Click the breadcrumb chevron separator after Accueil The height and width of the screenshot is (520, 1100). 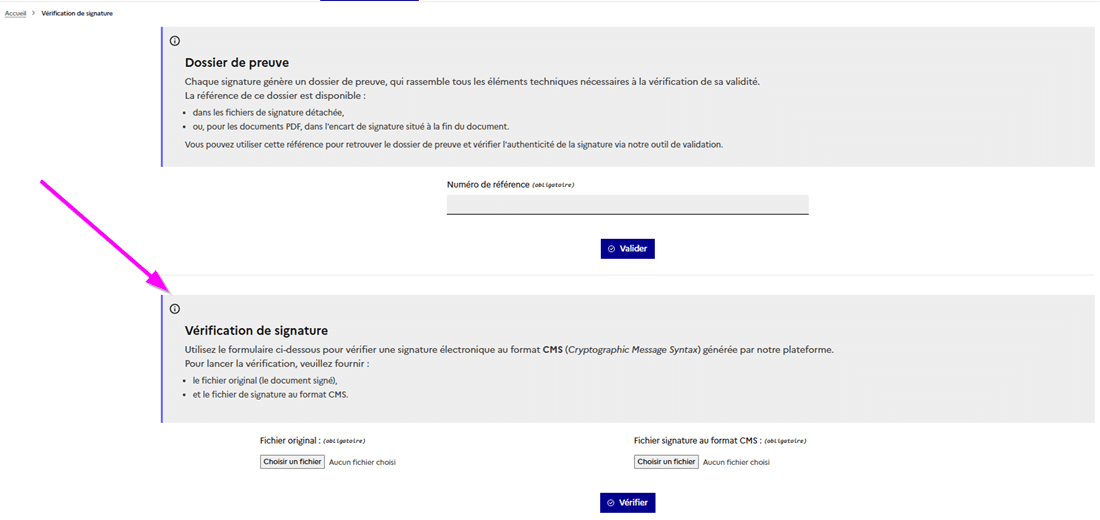point(33,13)
